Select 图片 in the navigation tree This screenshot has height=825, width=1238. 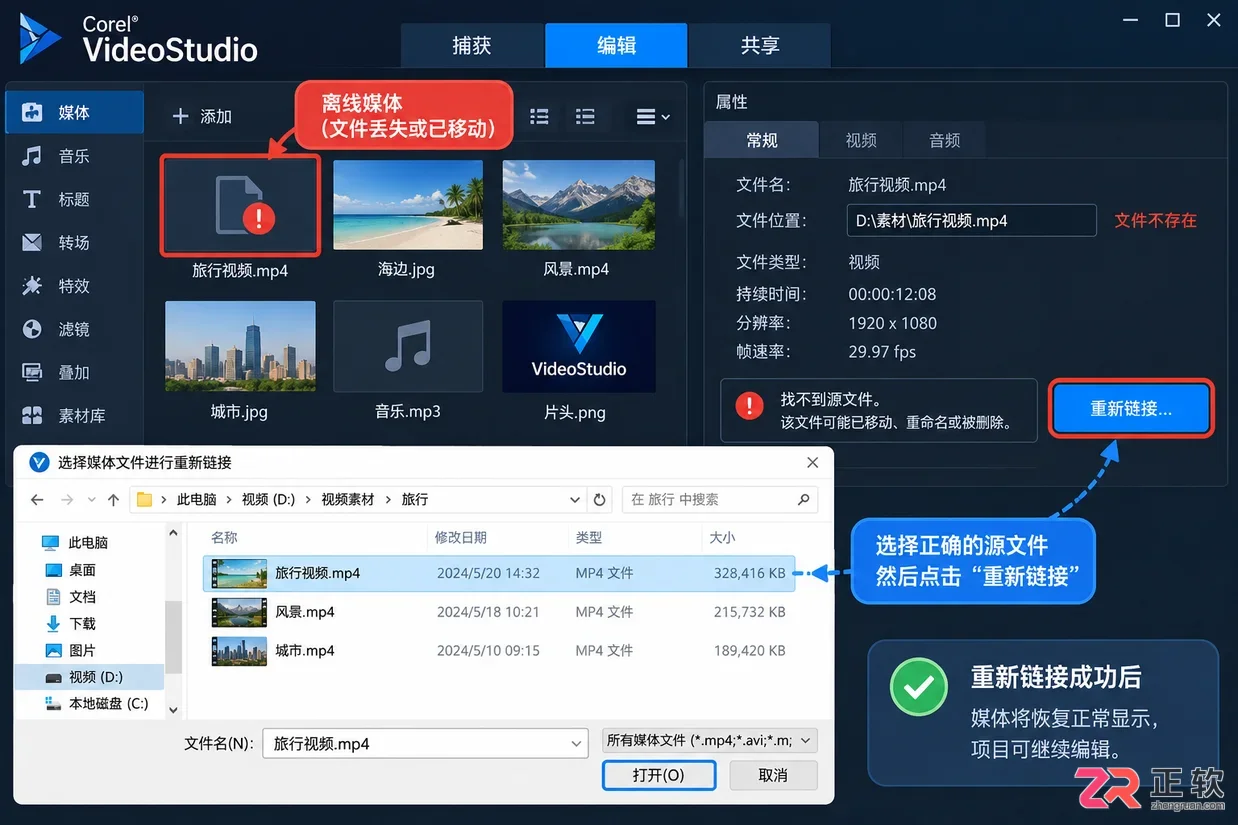(x=82, y=650)
